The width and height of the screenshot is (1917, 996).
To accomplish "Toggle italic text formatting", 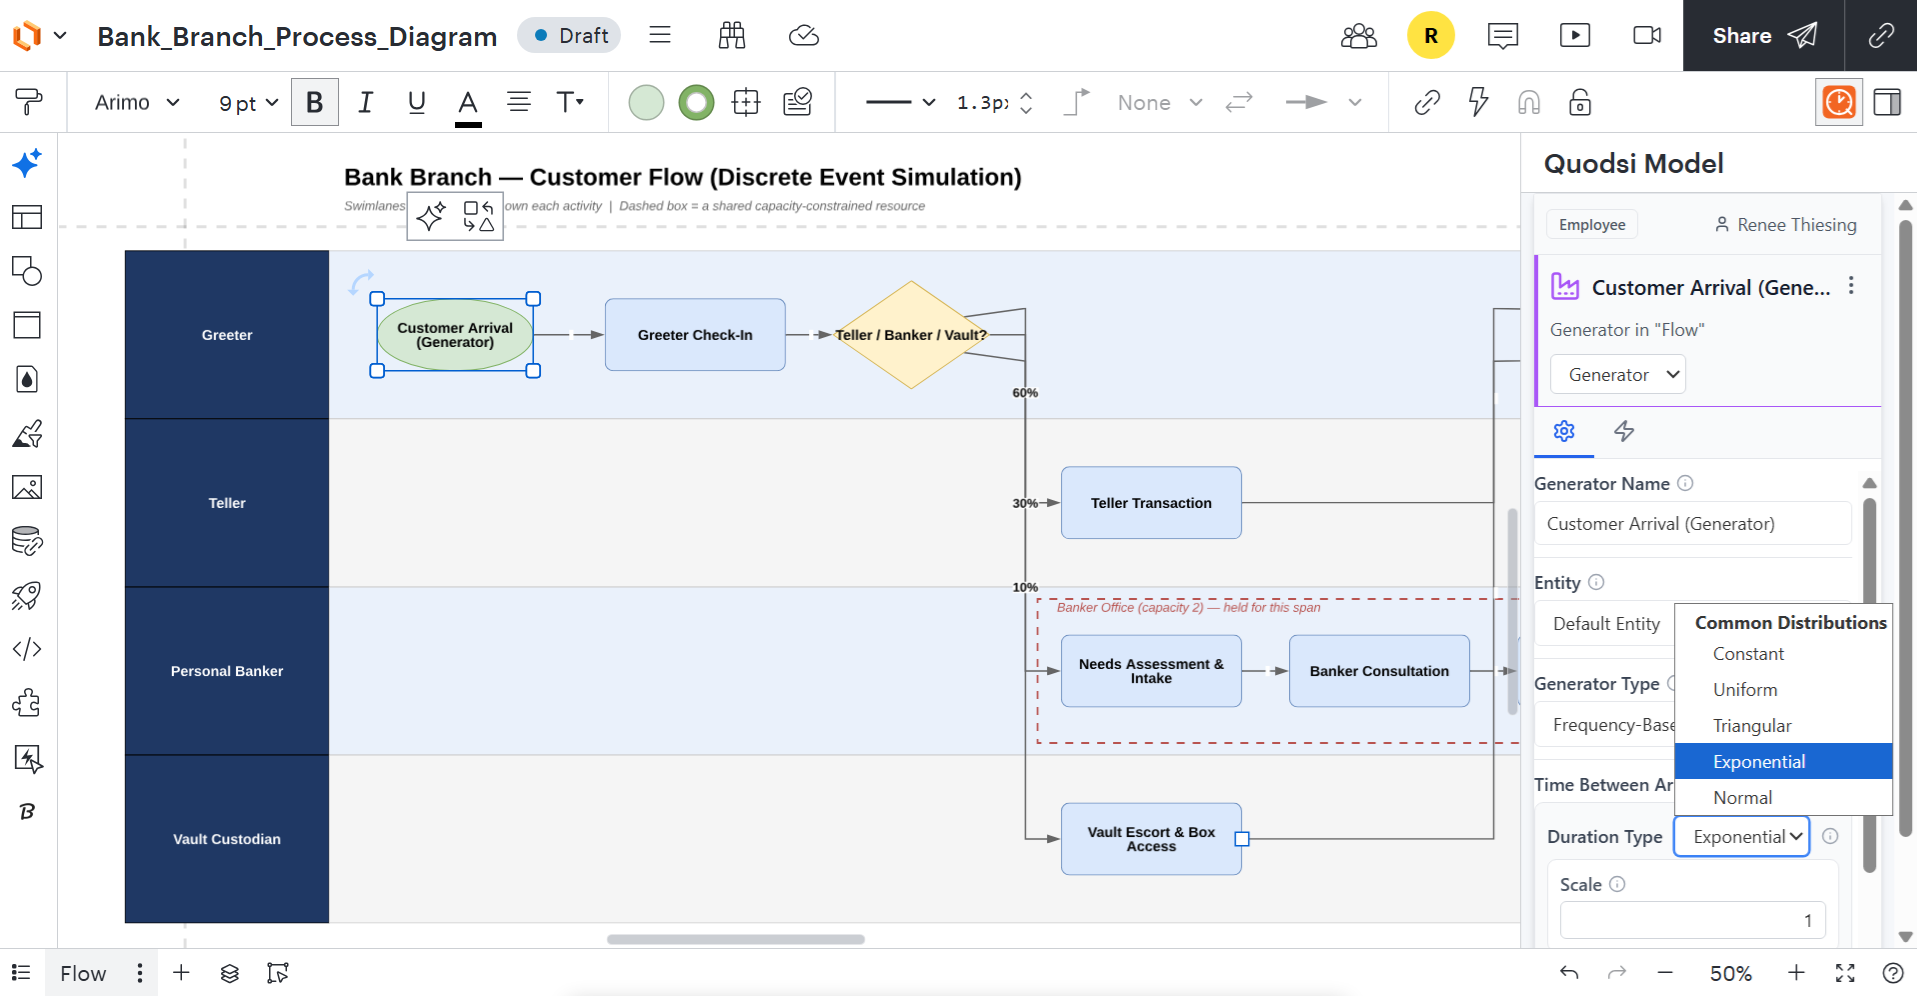I will coord(366,102).
